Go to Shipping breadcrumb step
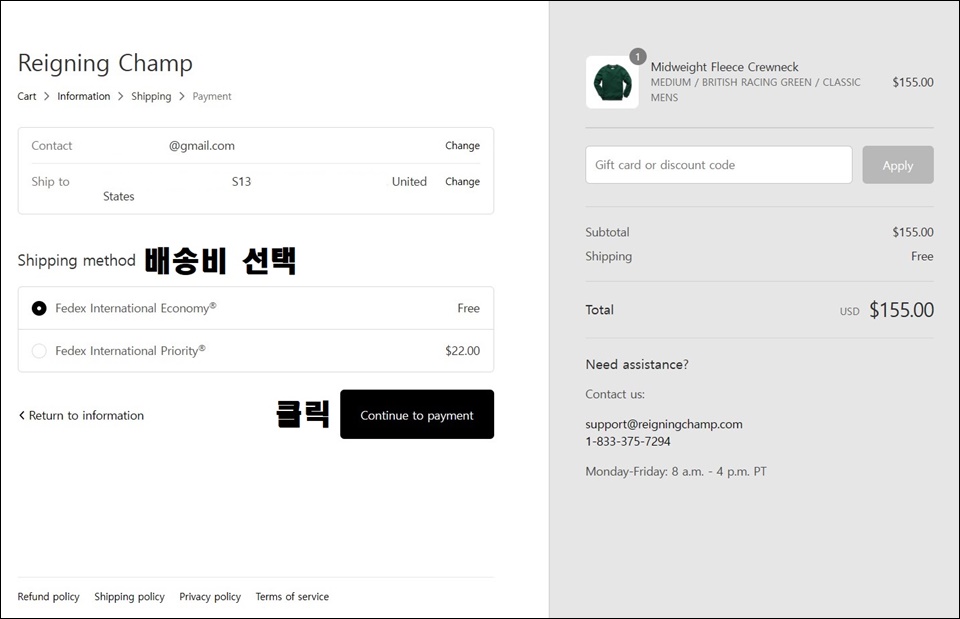Image resolution: width=960 pixels, height=619 pixels. pyautogui.click(x=151, y=96)
